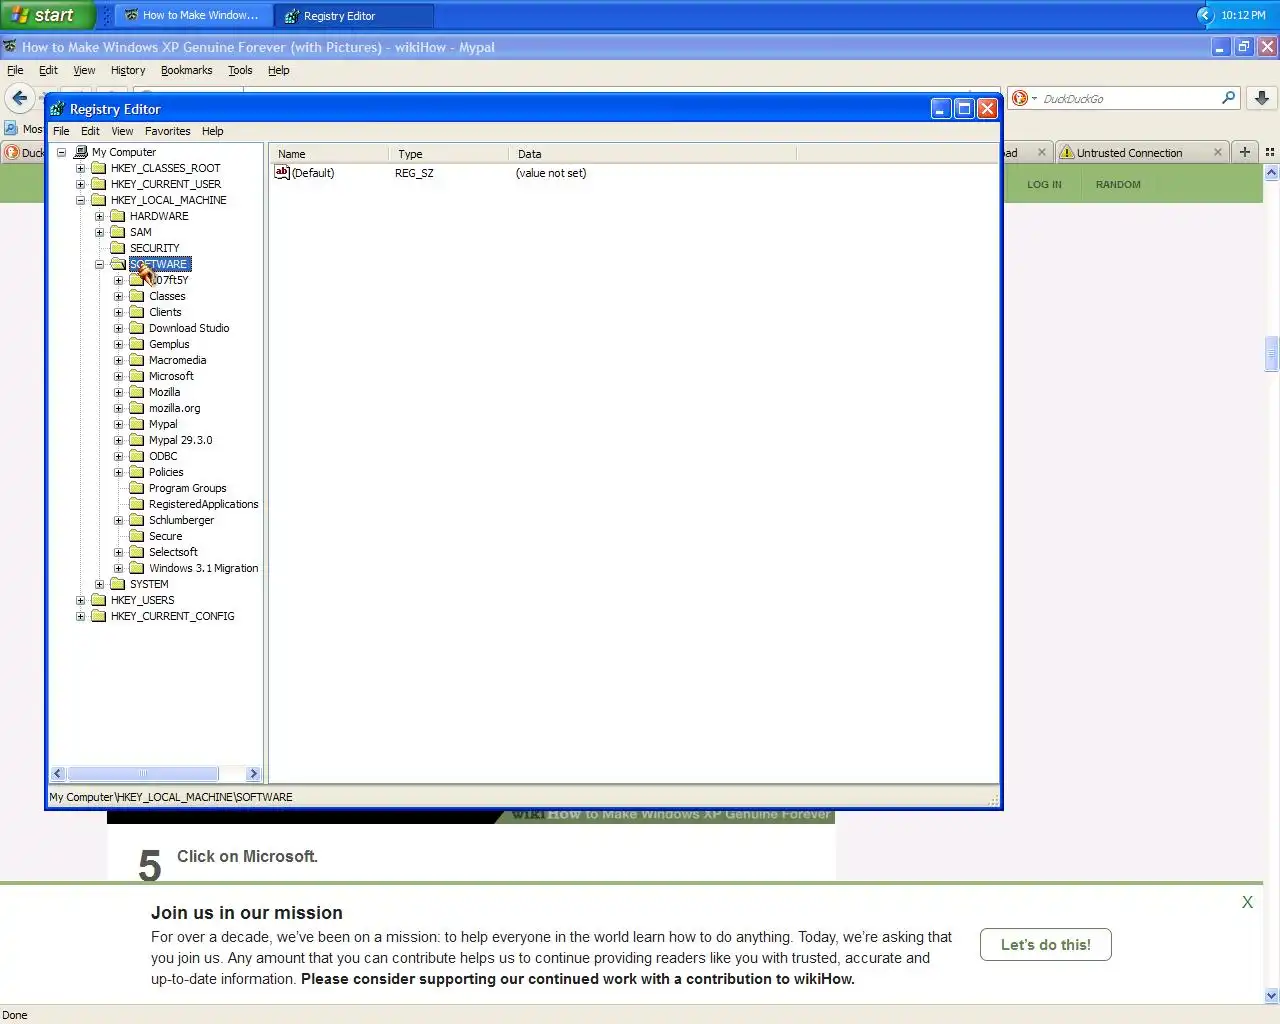Viewport: 1280px width, 1024px height.
Task: Open Registry Editor Edit menu
Action: (90, 131)
